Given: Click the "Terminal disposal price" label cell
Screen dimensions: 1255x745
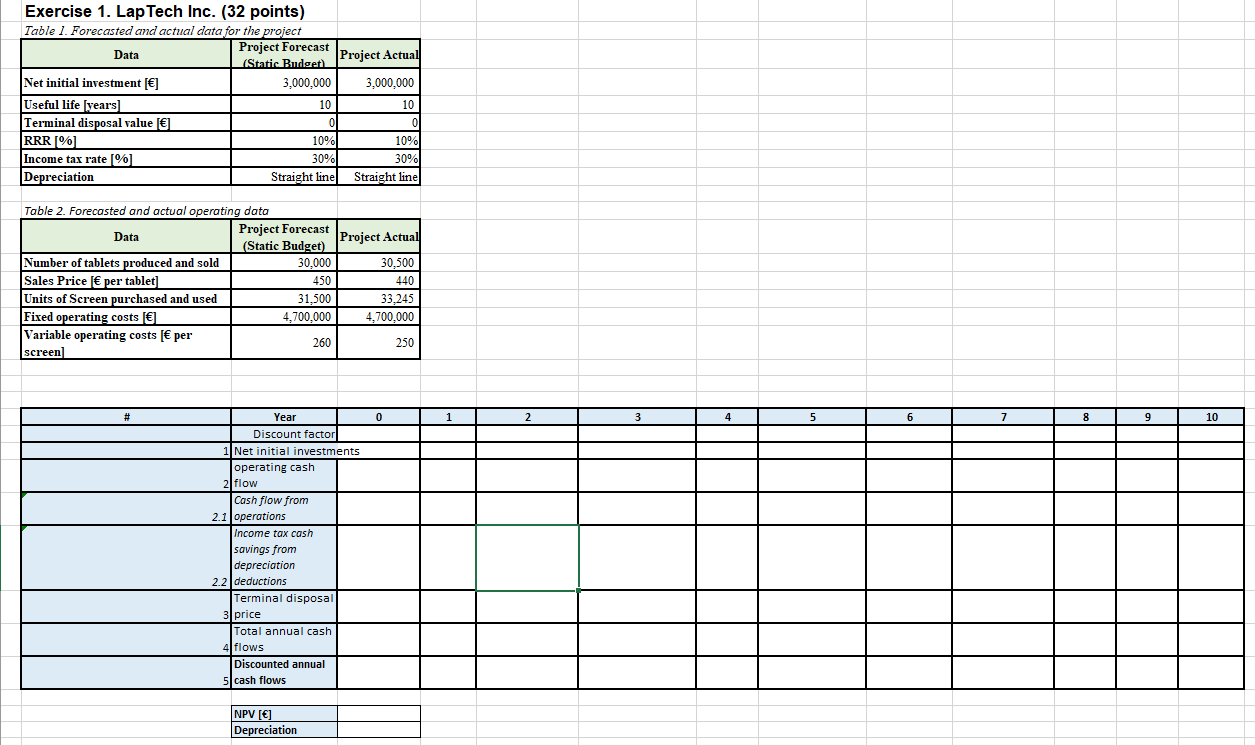Looking at the screenshot, I should coord(283,605).
